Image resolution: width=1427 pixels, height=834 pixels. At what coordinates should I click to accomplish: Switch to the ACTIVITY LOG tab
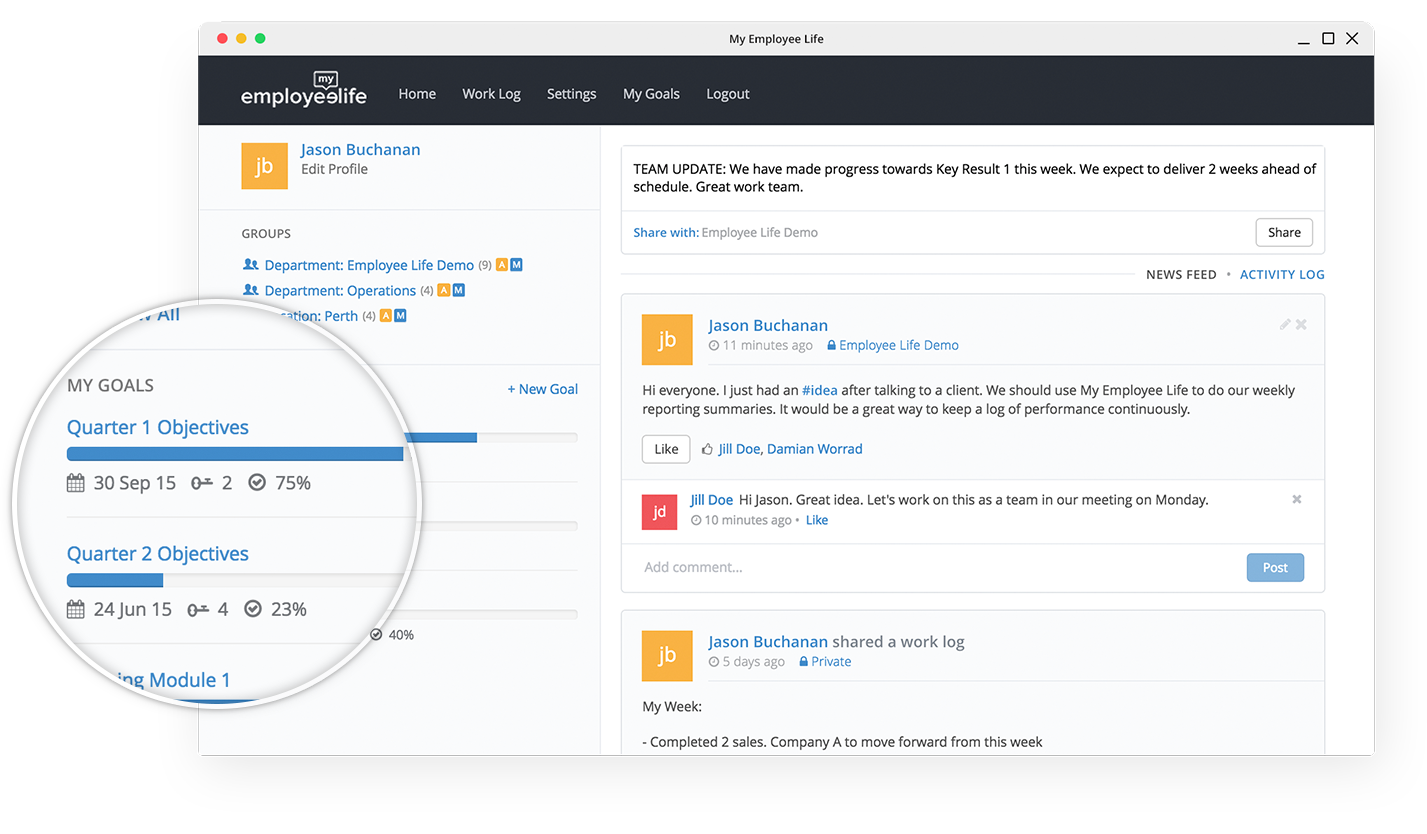point(1282,274)
